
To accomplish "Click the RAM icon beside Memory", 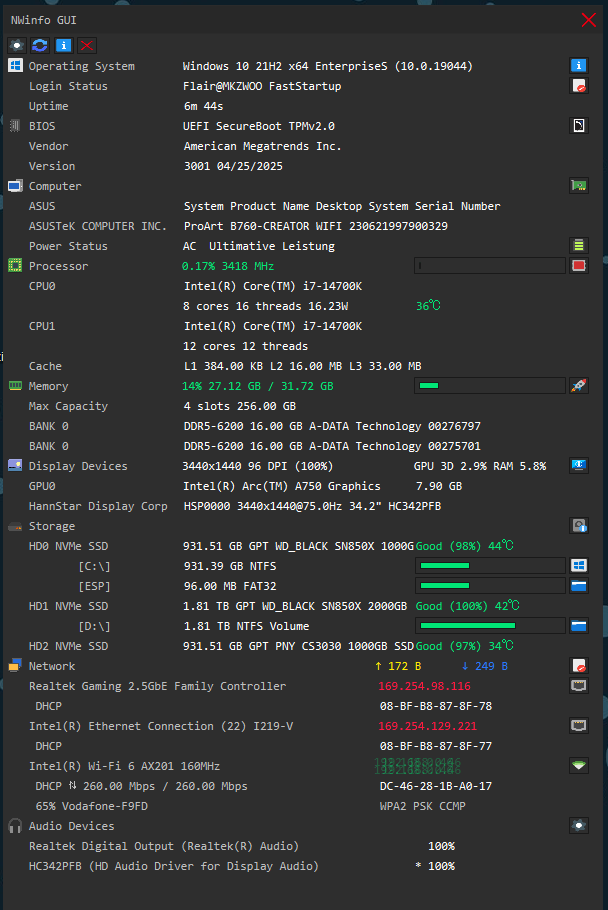I will coord(15,385).
